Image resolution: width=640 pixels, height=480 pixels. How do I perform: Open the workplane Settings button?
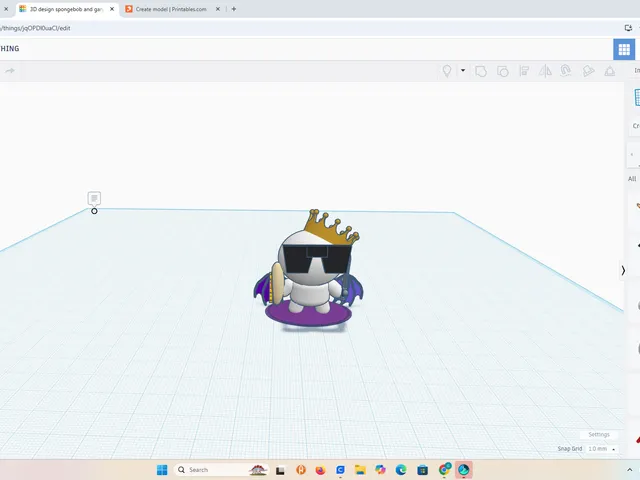[x=599, y=435]
